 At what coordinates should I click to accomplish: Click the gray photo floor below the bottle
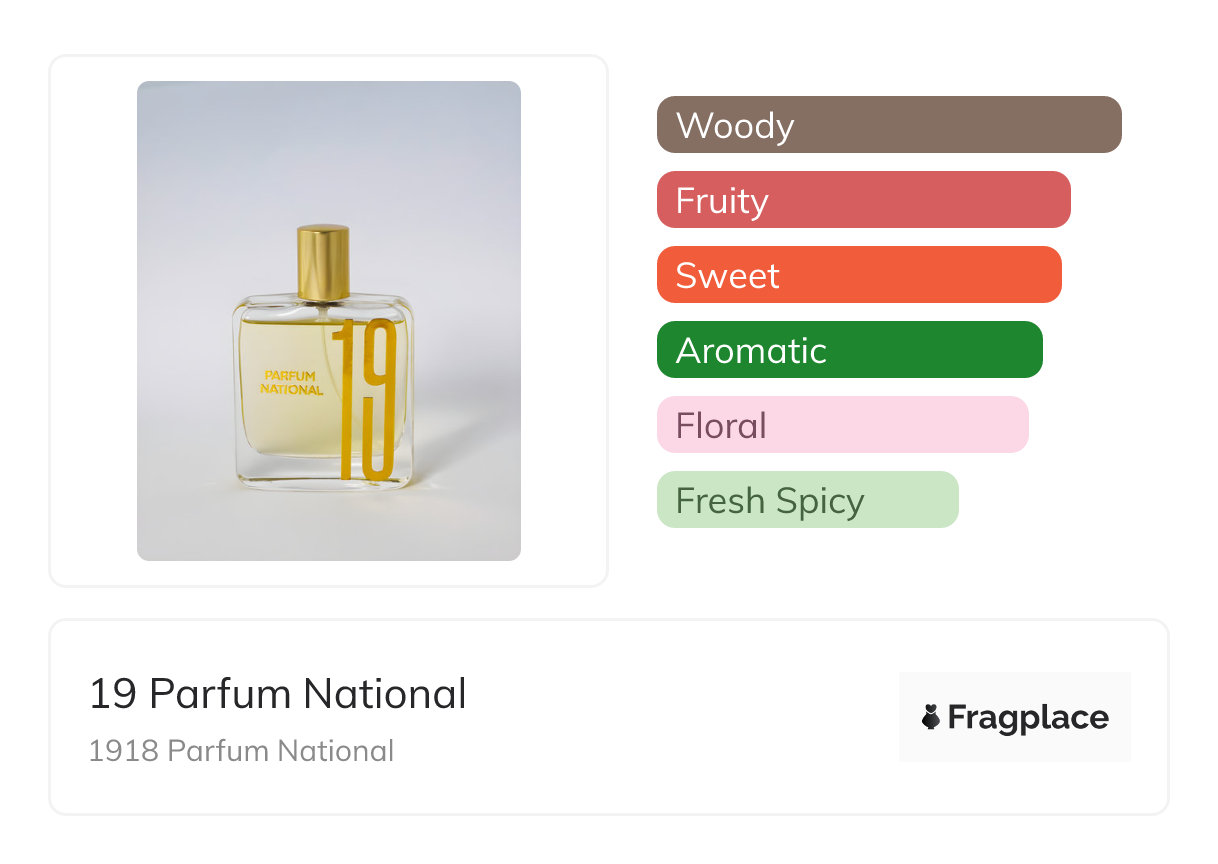(x=328, y=525)
